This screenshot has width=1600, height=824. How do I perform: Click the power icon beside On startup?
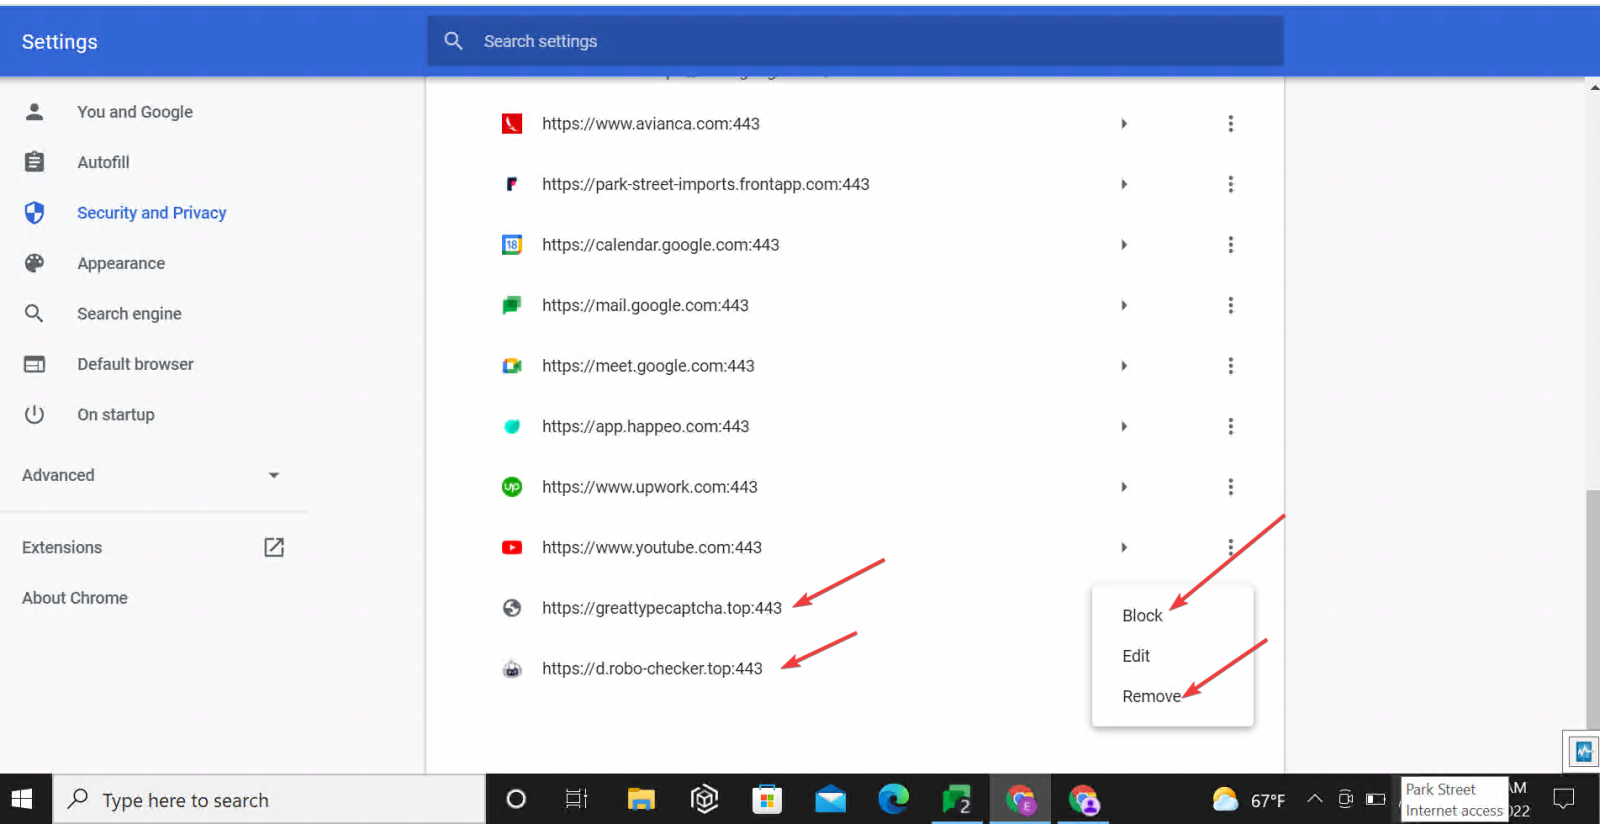click(34, 414)
